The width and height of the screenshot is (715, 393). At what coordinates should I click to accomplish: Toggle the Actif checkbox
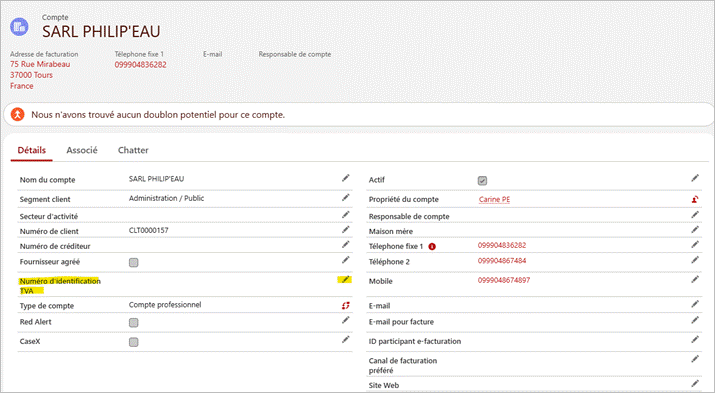482,181
